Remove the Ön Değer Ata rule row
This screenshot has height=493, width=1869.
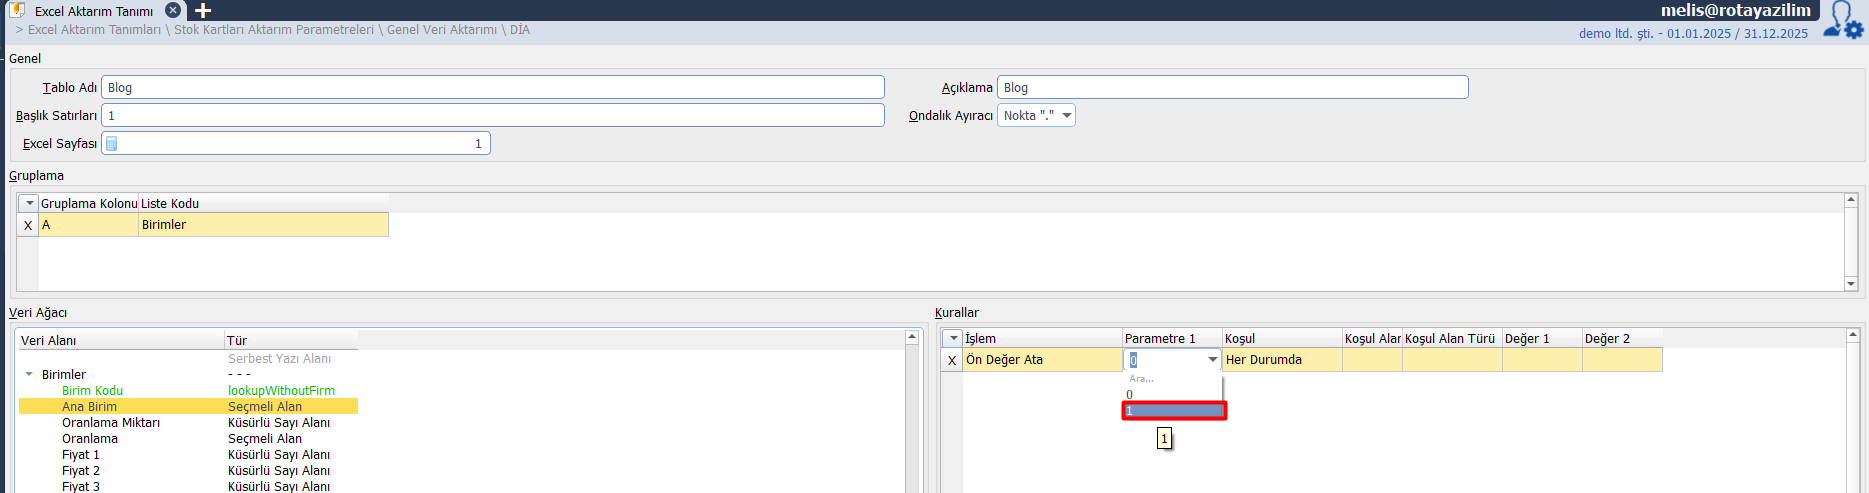(x=952, y=360)
